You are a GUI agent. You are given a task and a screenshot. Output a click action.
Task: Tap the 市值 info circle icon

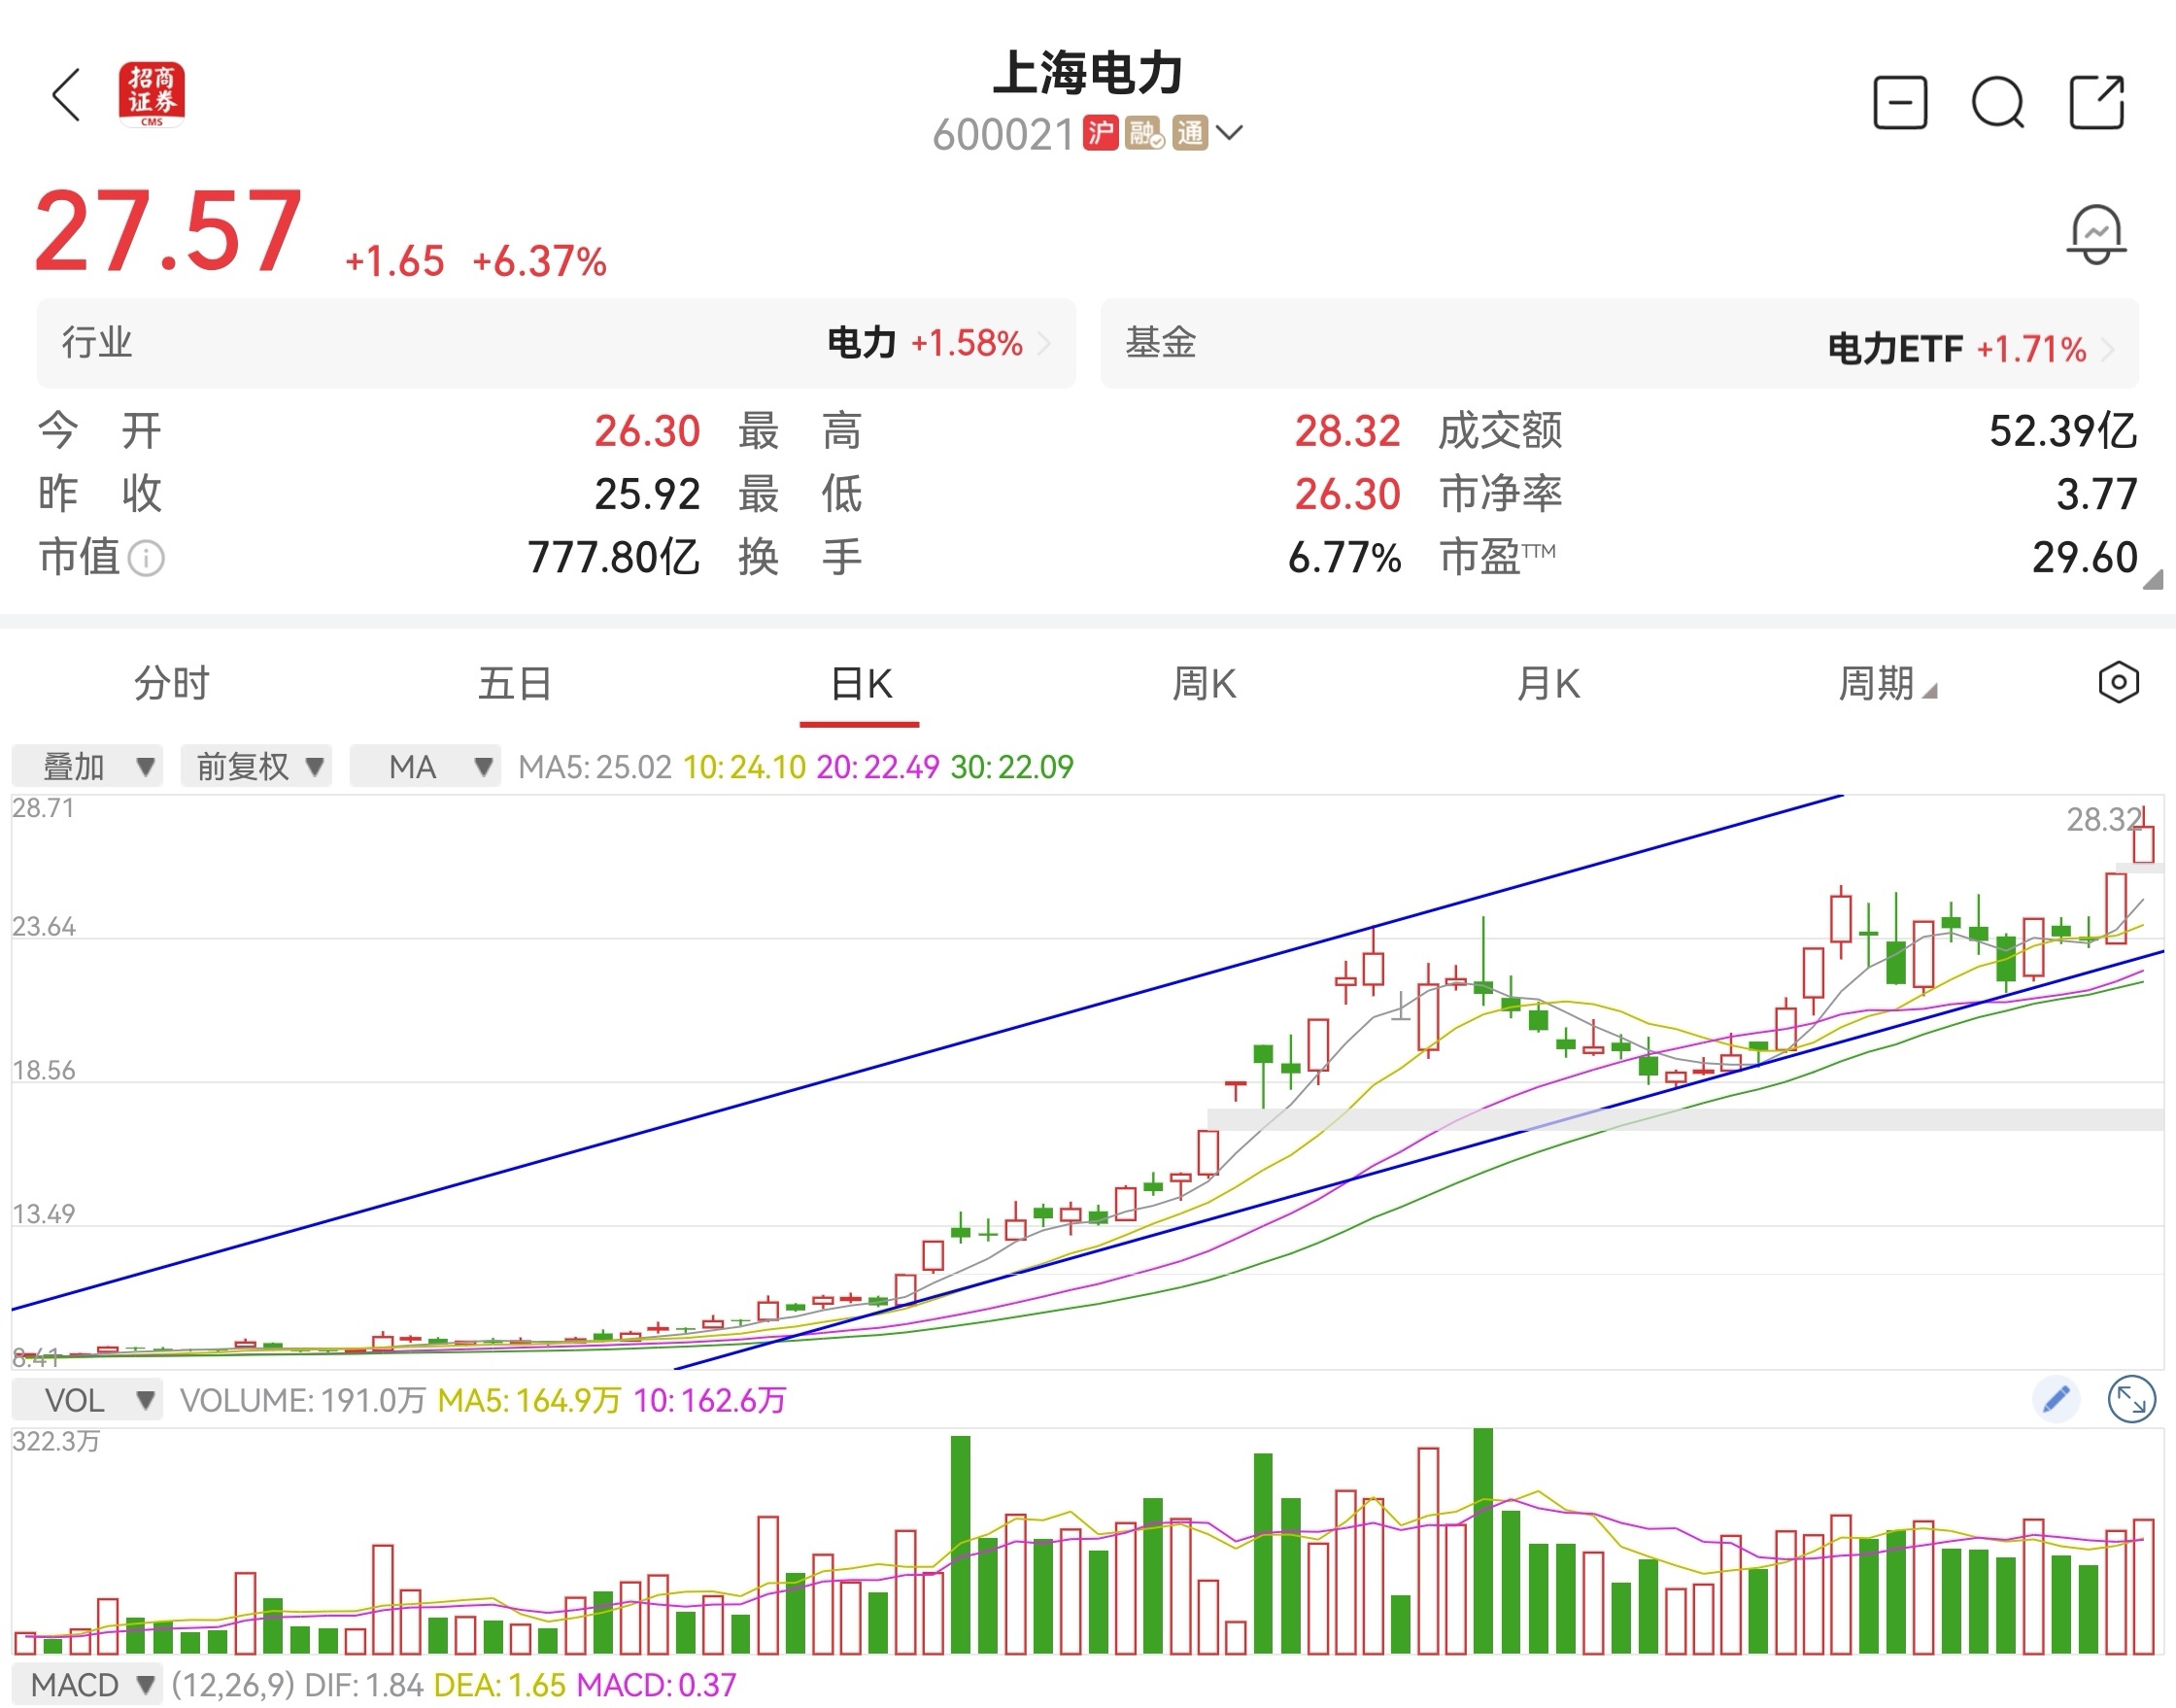pyautogui.click(x=147, y=558)
